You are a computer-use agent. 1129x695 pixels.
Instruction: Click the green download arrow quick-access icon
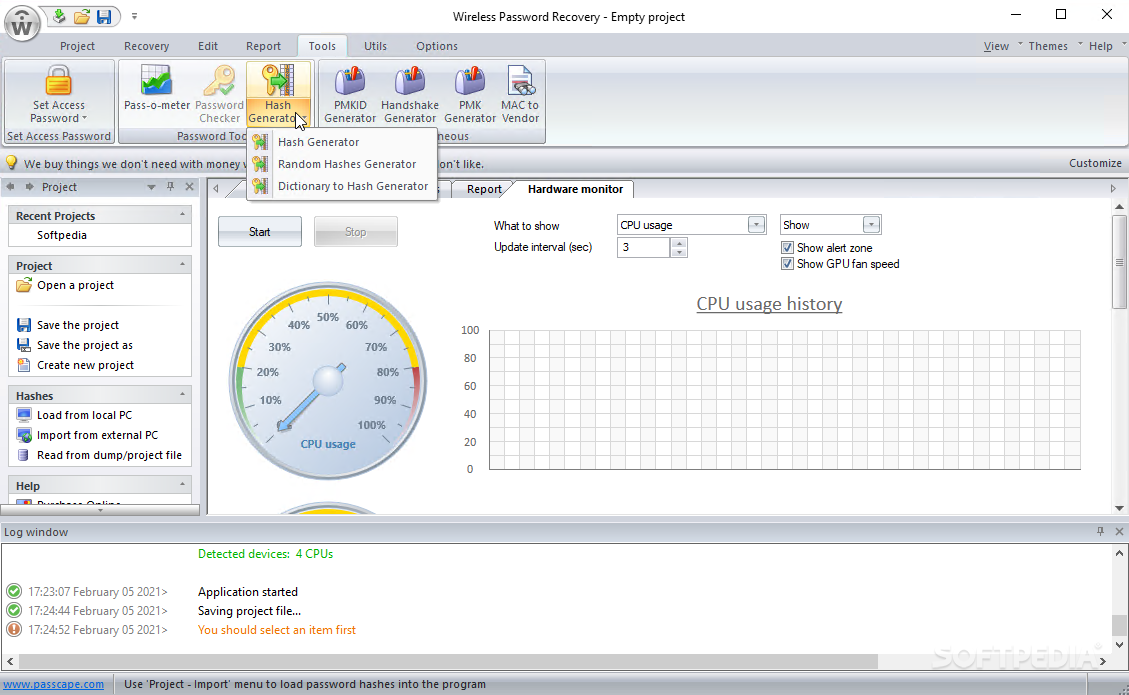pyautogui.click(x=59, y=16)
